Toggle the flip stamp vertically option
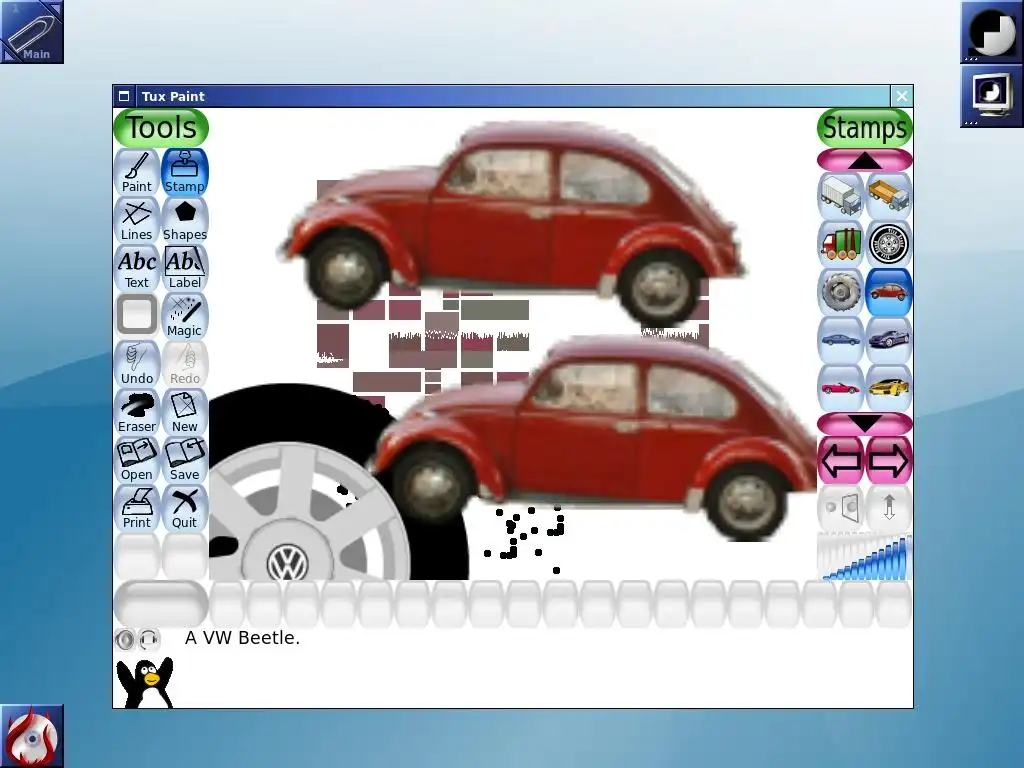The width and height of the screenshot is (1024, 768). point(889,507)
